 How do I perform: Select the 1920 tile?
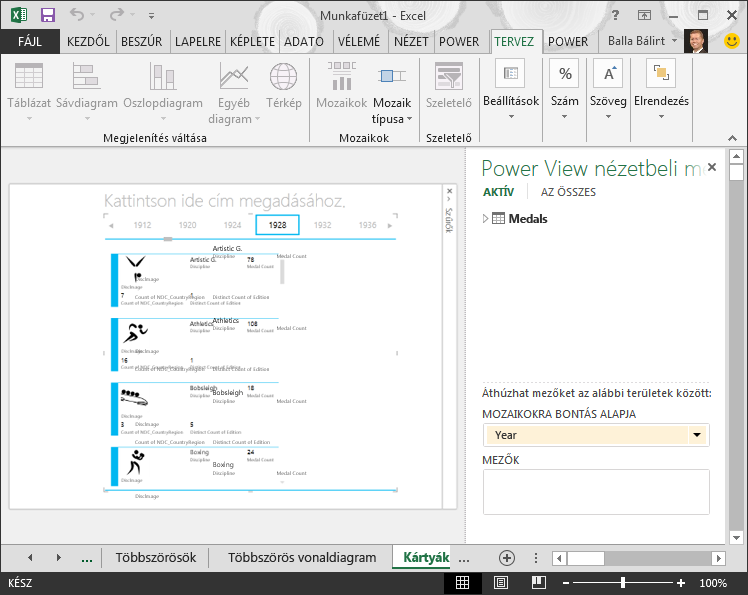[x=187, y=225]
